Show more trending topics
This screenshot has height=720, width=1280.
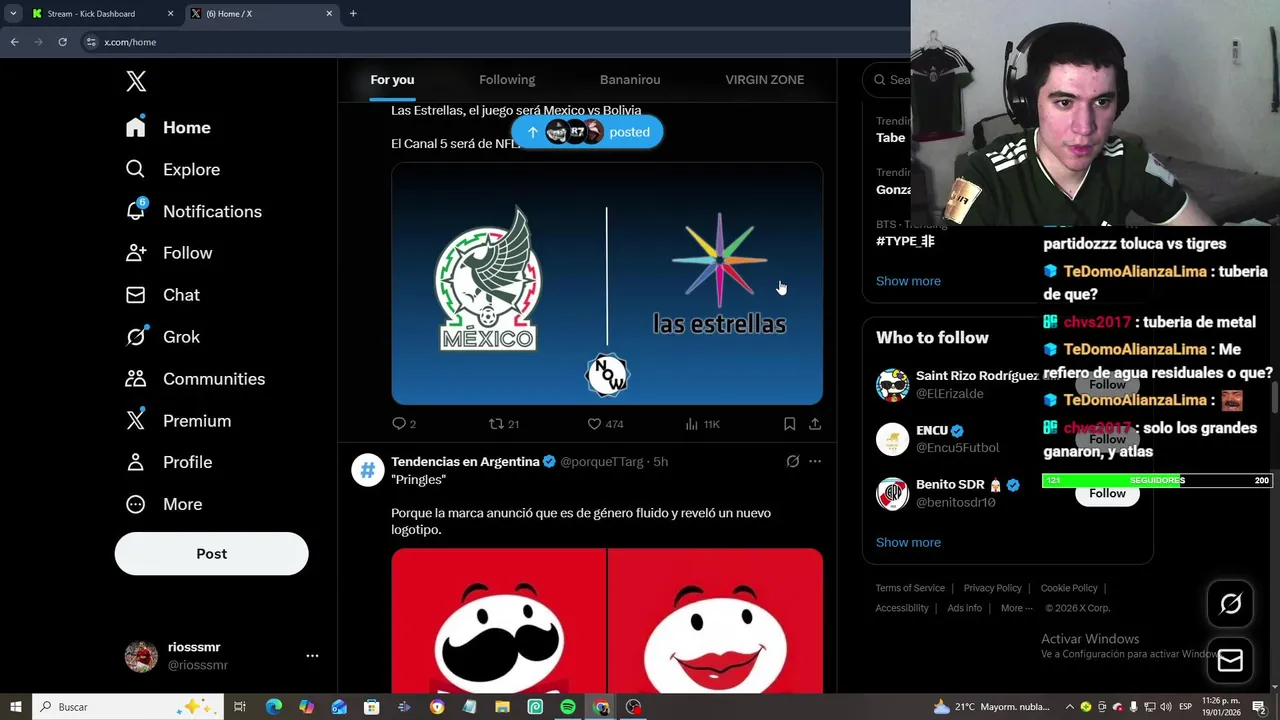[908, 281]
